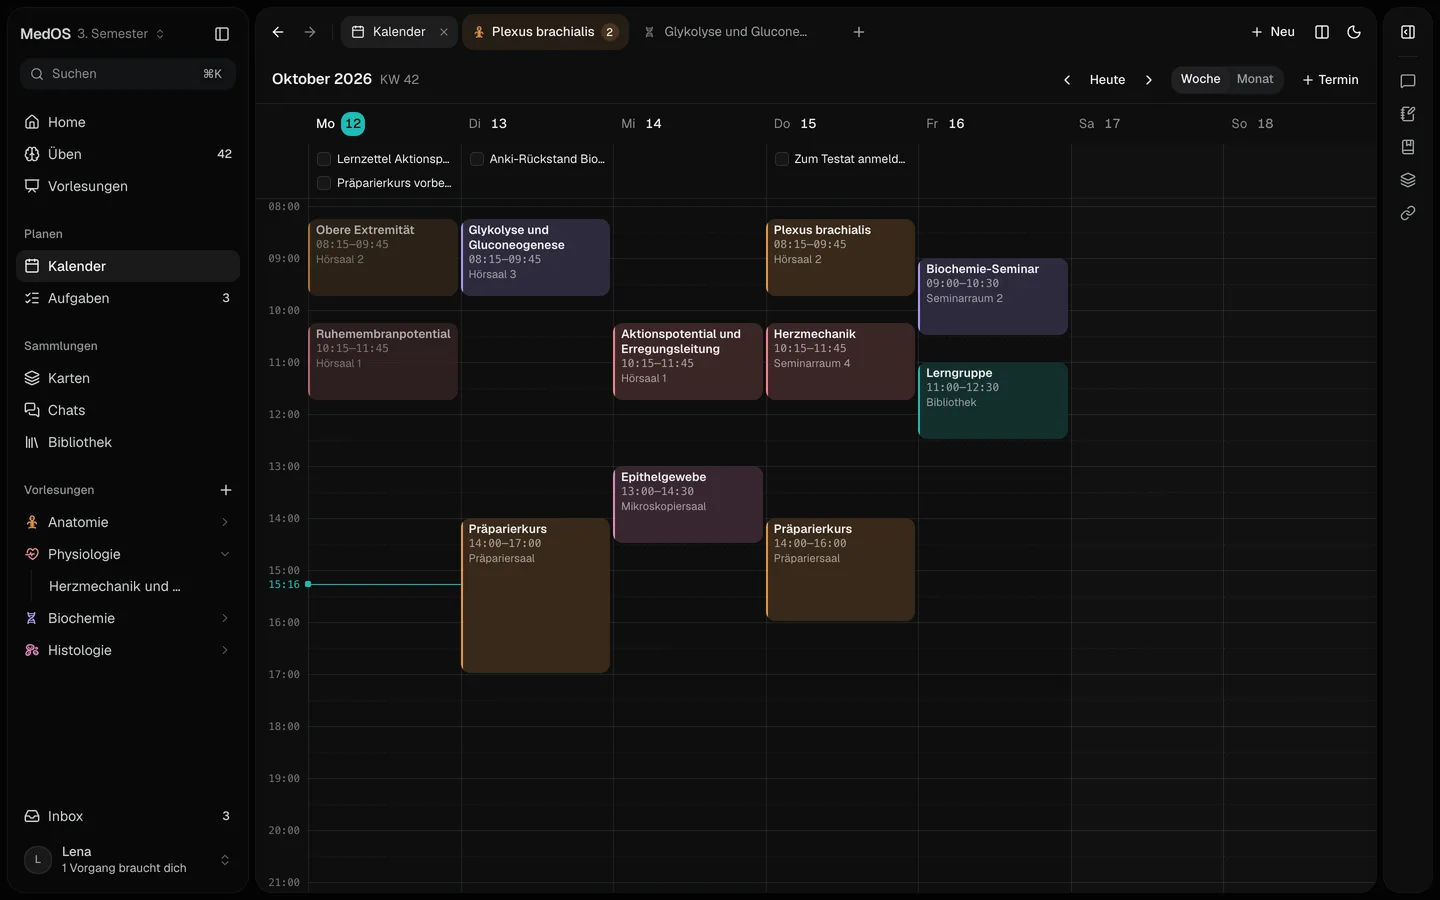Open the link icon in right rail

(x=1408, y=213)
